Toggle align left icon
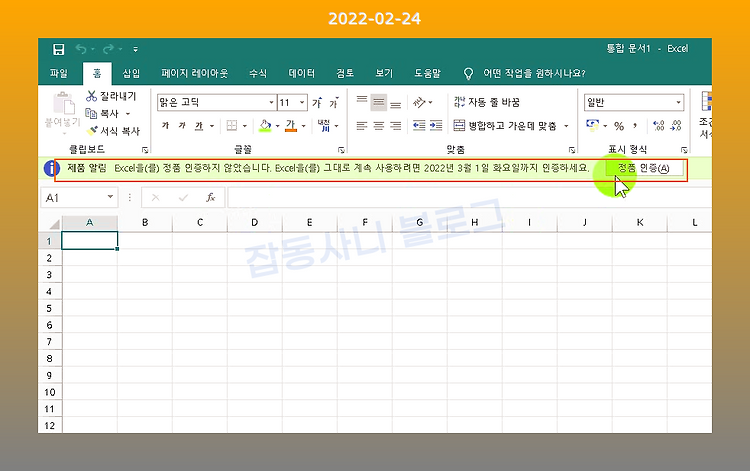 tap(362, 126)
